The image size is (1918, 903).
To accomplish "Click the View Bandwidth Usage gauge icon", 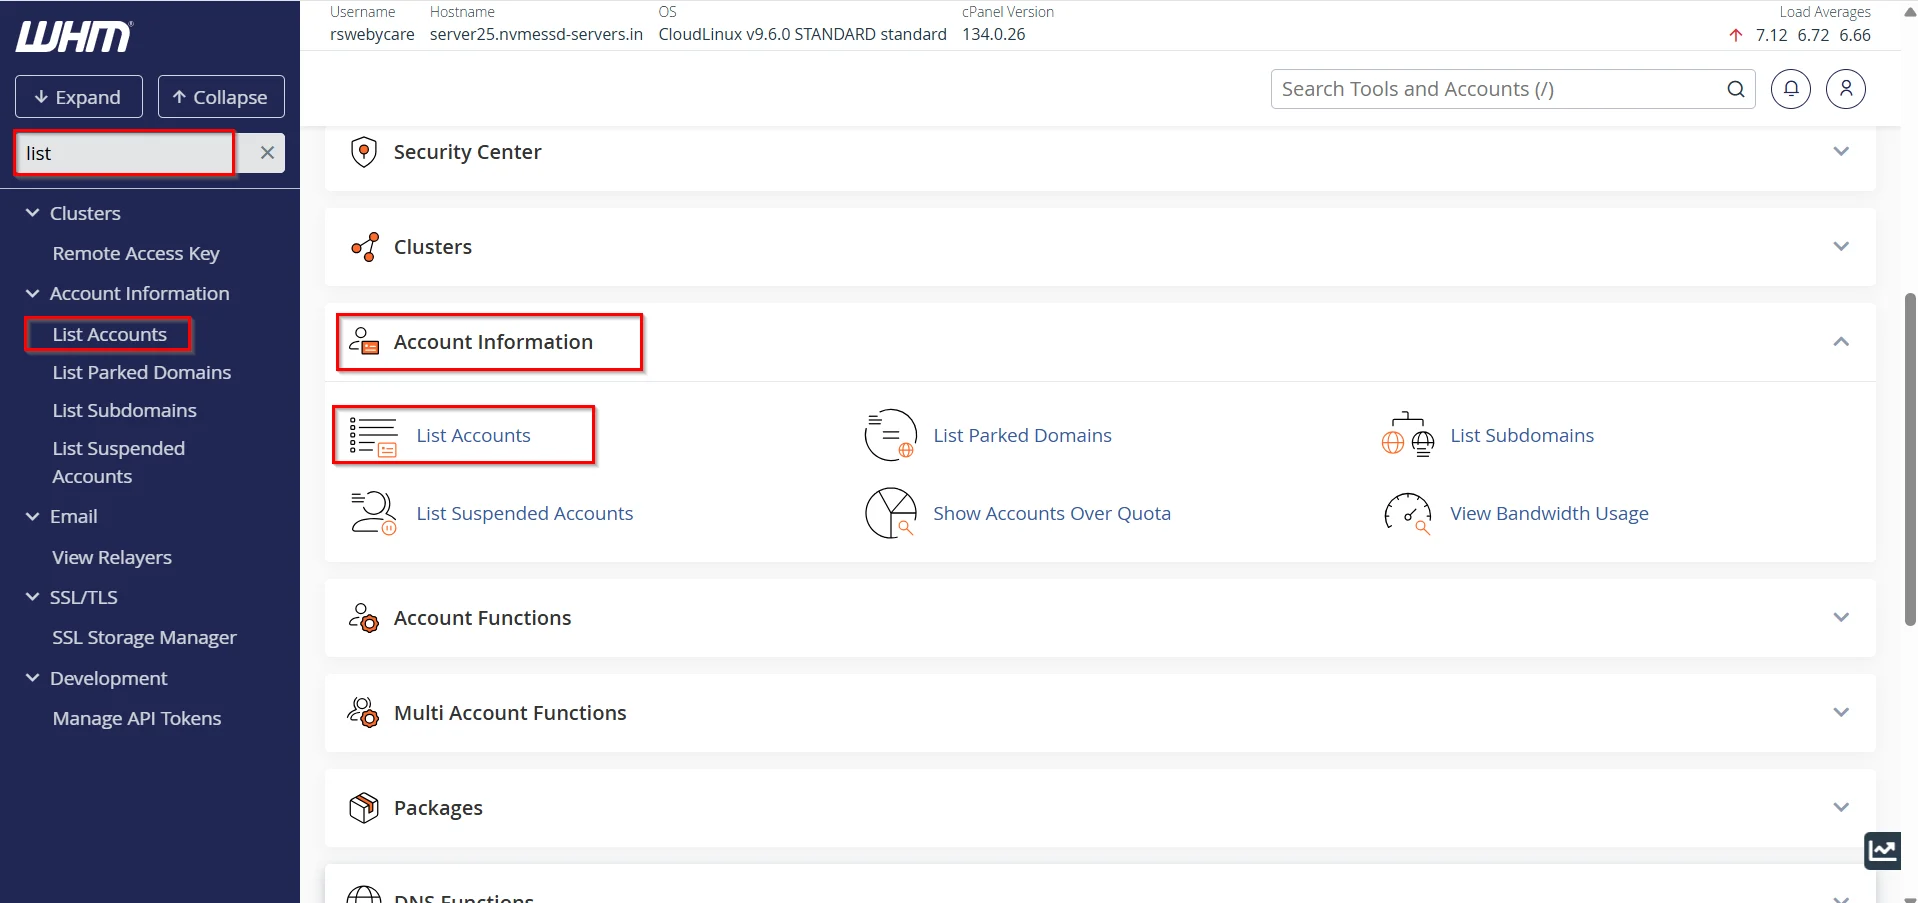I will [x=1407, y=513].
